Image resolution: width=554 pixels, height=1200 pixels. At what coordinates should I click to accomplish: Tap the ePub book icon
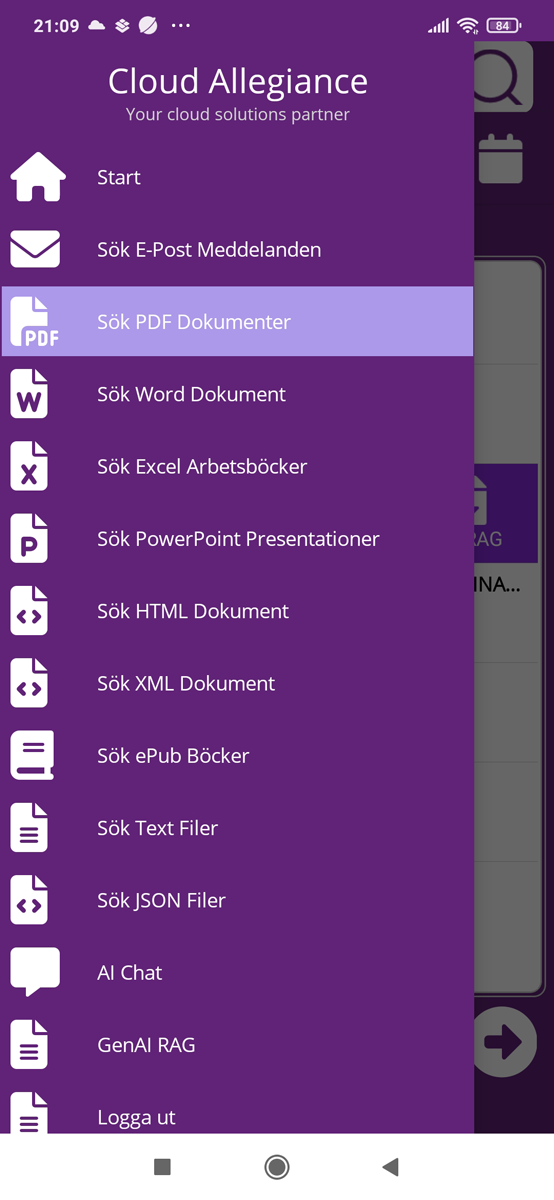[32, 755]
